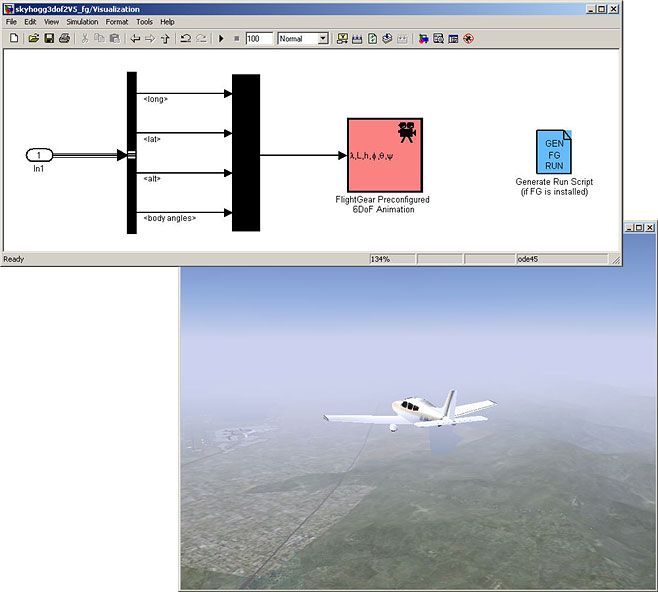Click the Generate Run Script label
This screenshot has height=592, width=658.
pyautogui.click(x=554, y=187)
